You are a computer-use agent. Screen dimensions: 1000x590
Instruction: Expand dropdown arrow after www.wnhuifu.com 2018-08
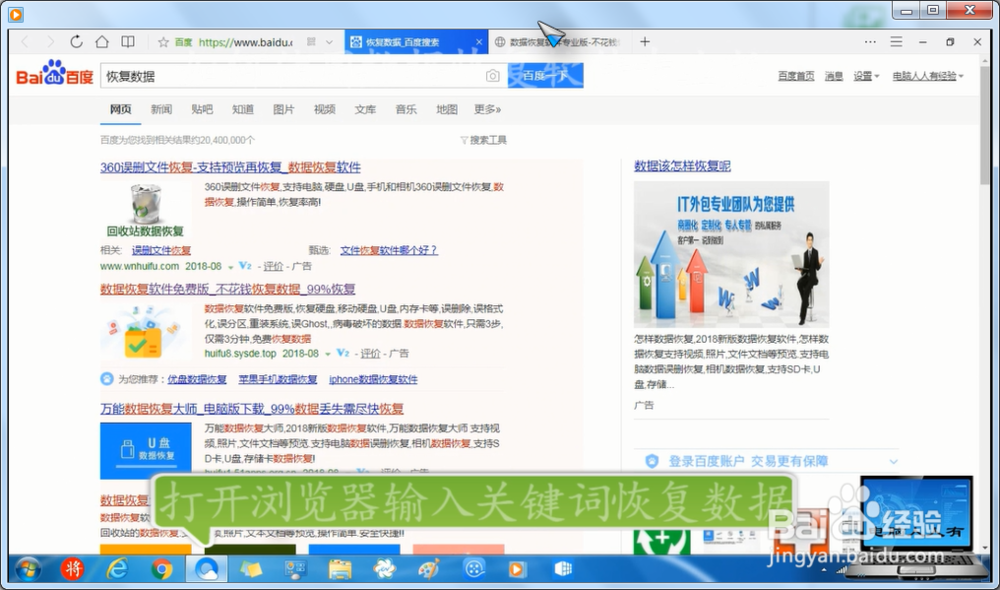click(231, 267)
